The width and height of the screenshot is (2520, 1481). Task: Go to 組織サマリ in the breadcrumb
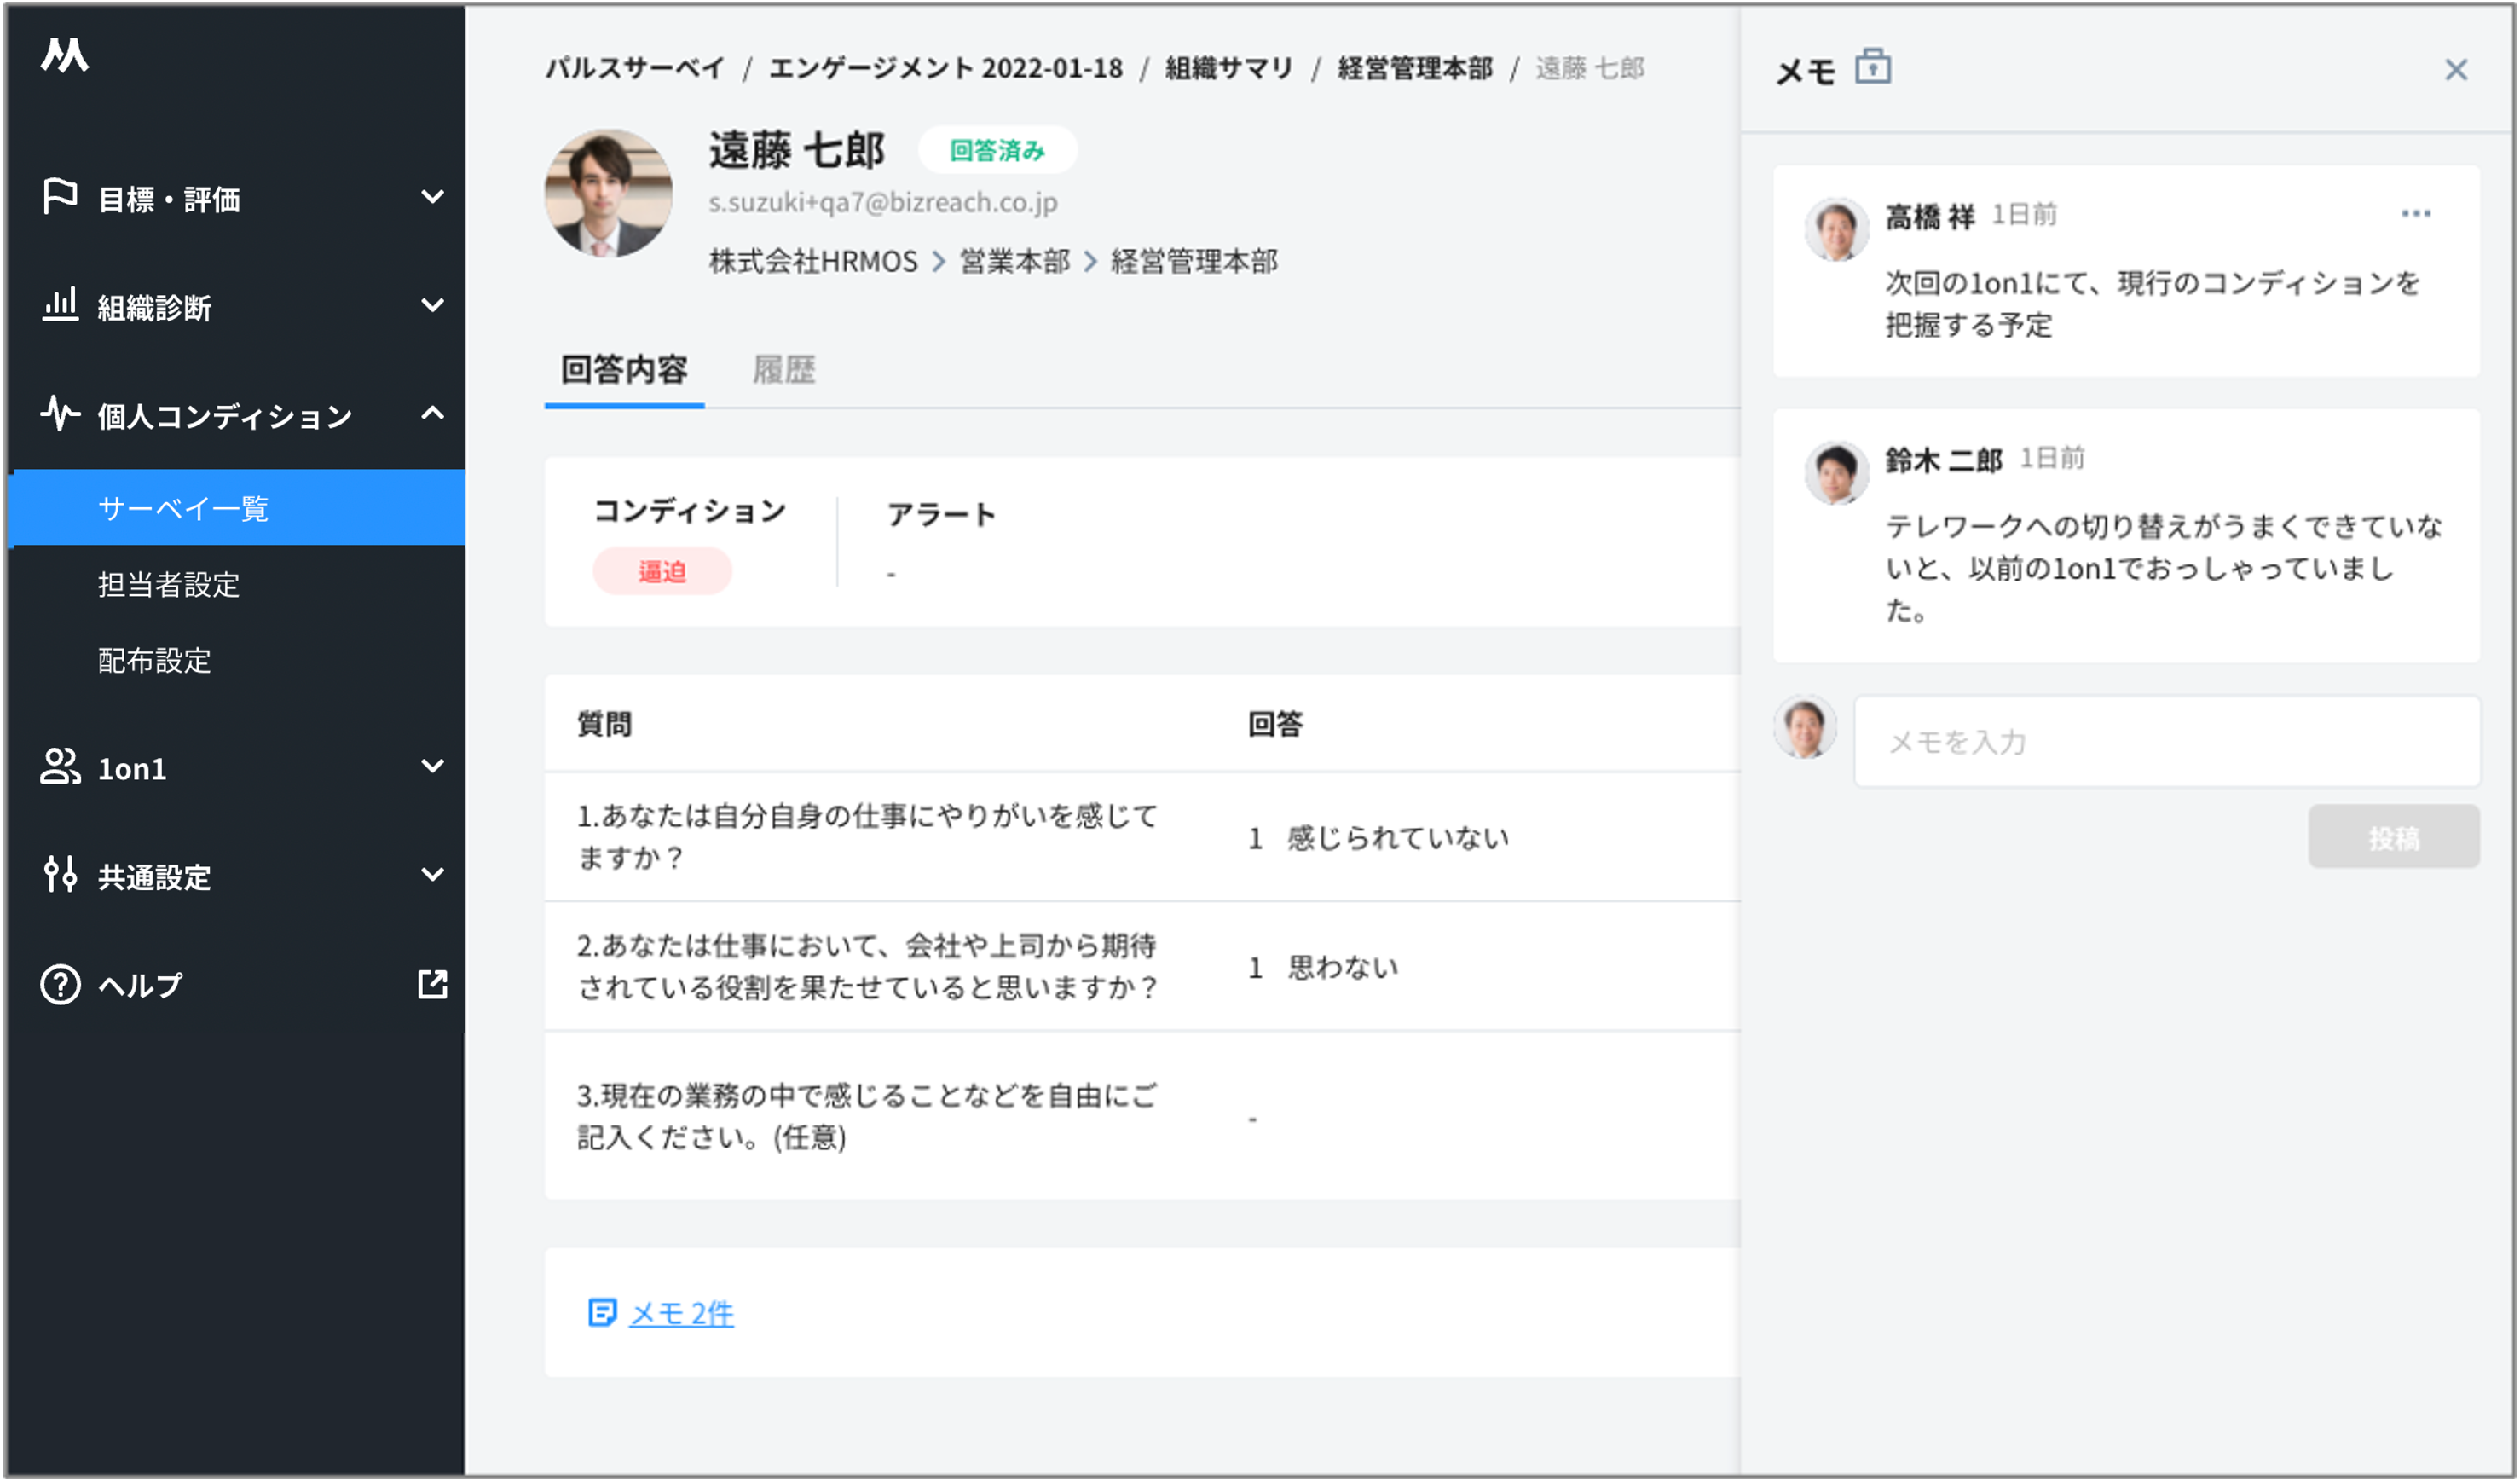[x=1229, y=68]
